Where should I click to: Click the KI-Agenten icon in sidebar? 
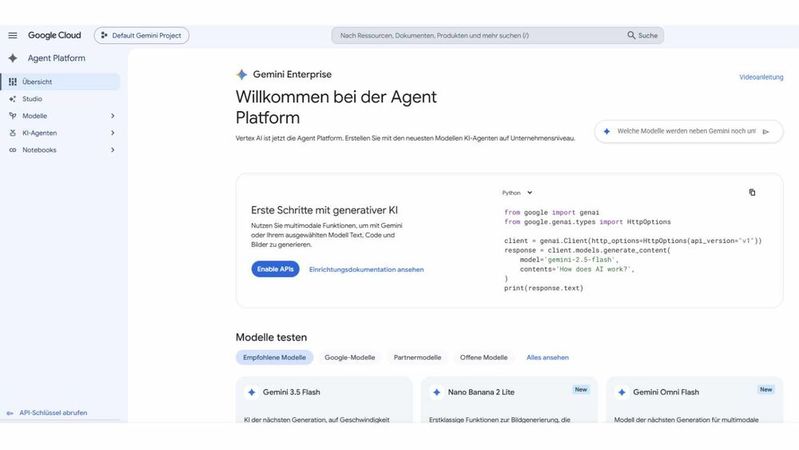(x=13, y=133)
